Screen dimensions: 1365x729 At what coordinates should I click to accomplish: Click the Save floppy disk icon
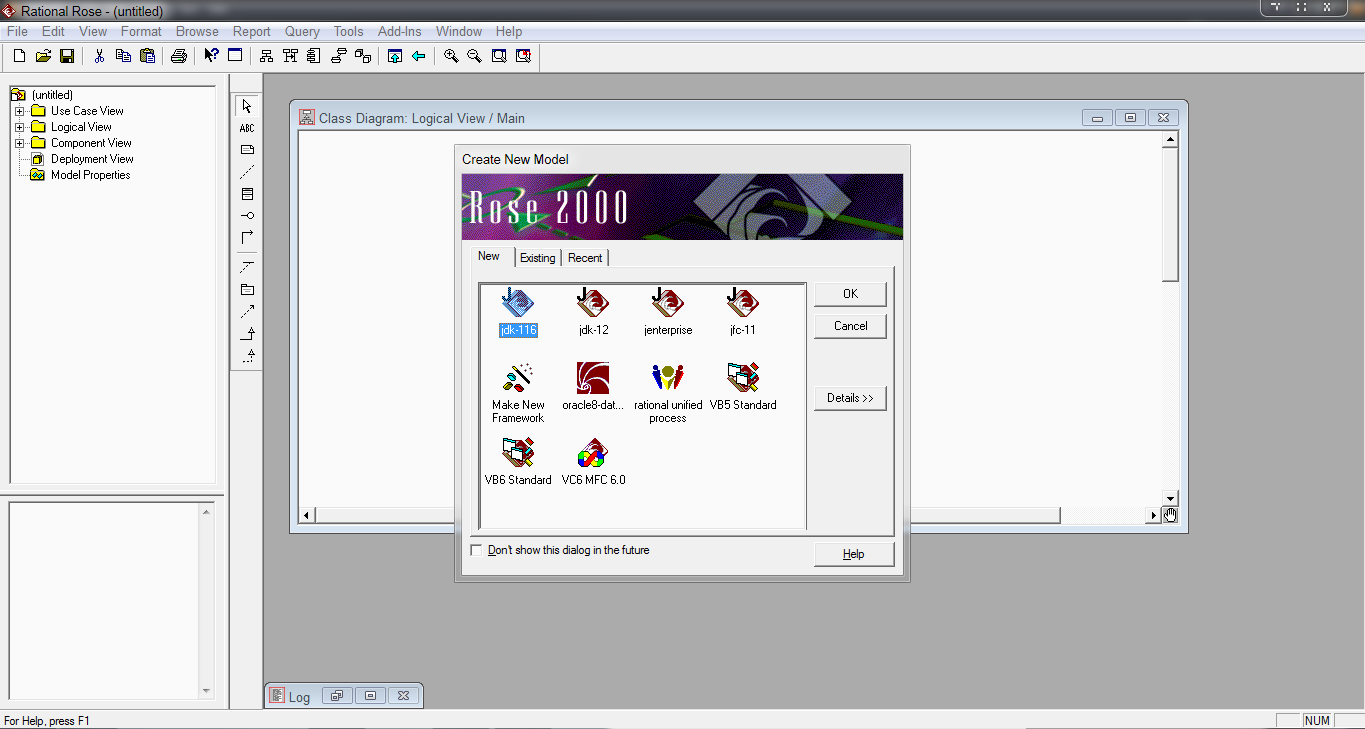67,56
